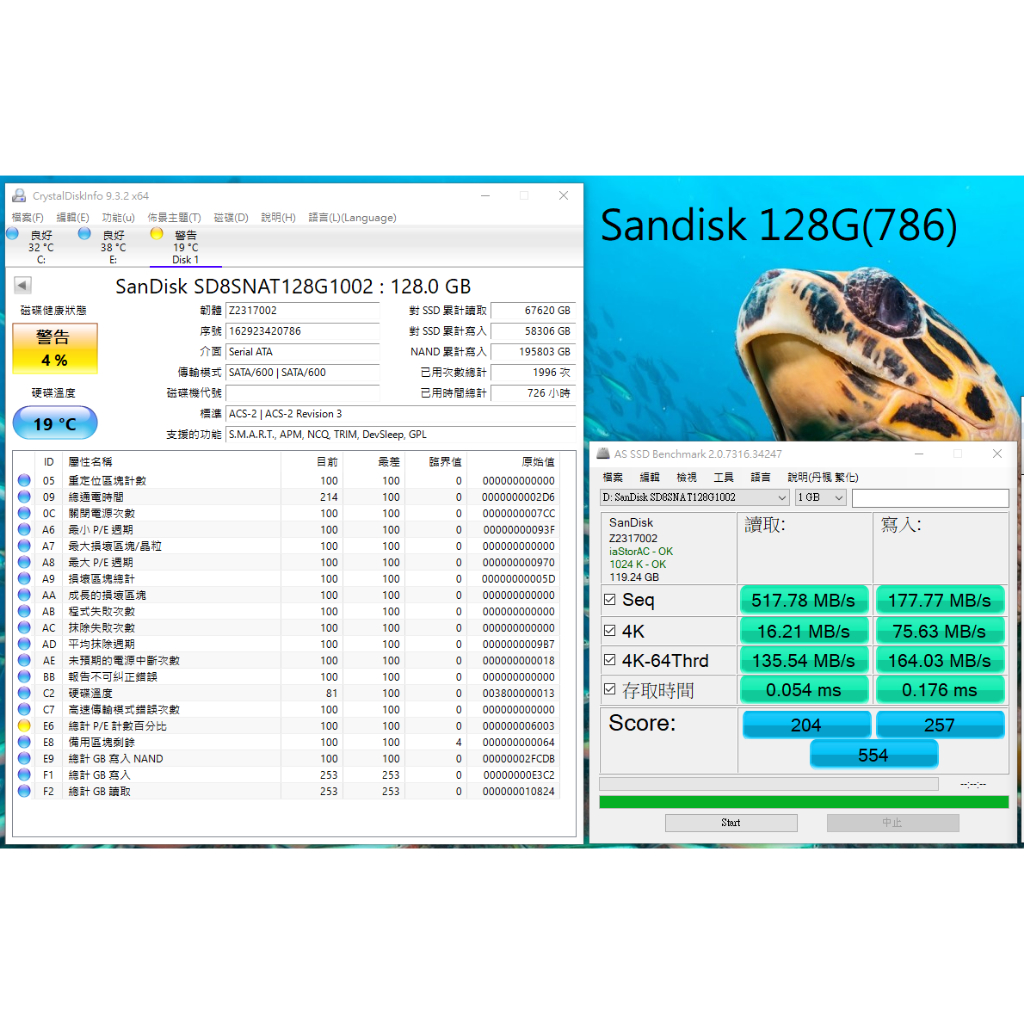Click the Start benchmark button

[x=731, y=823]
